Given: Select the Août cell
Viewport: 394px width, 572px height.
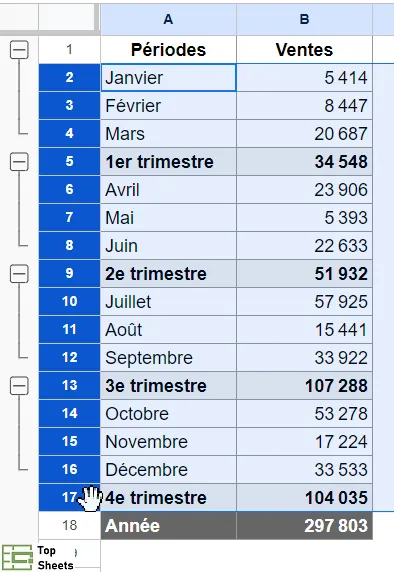Looking at the screenshot, I should [168, 330].
